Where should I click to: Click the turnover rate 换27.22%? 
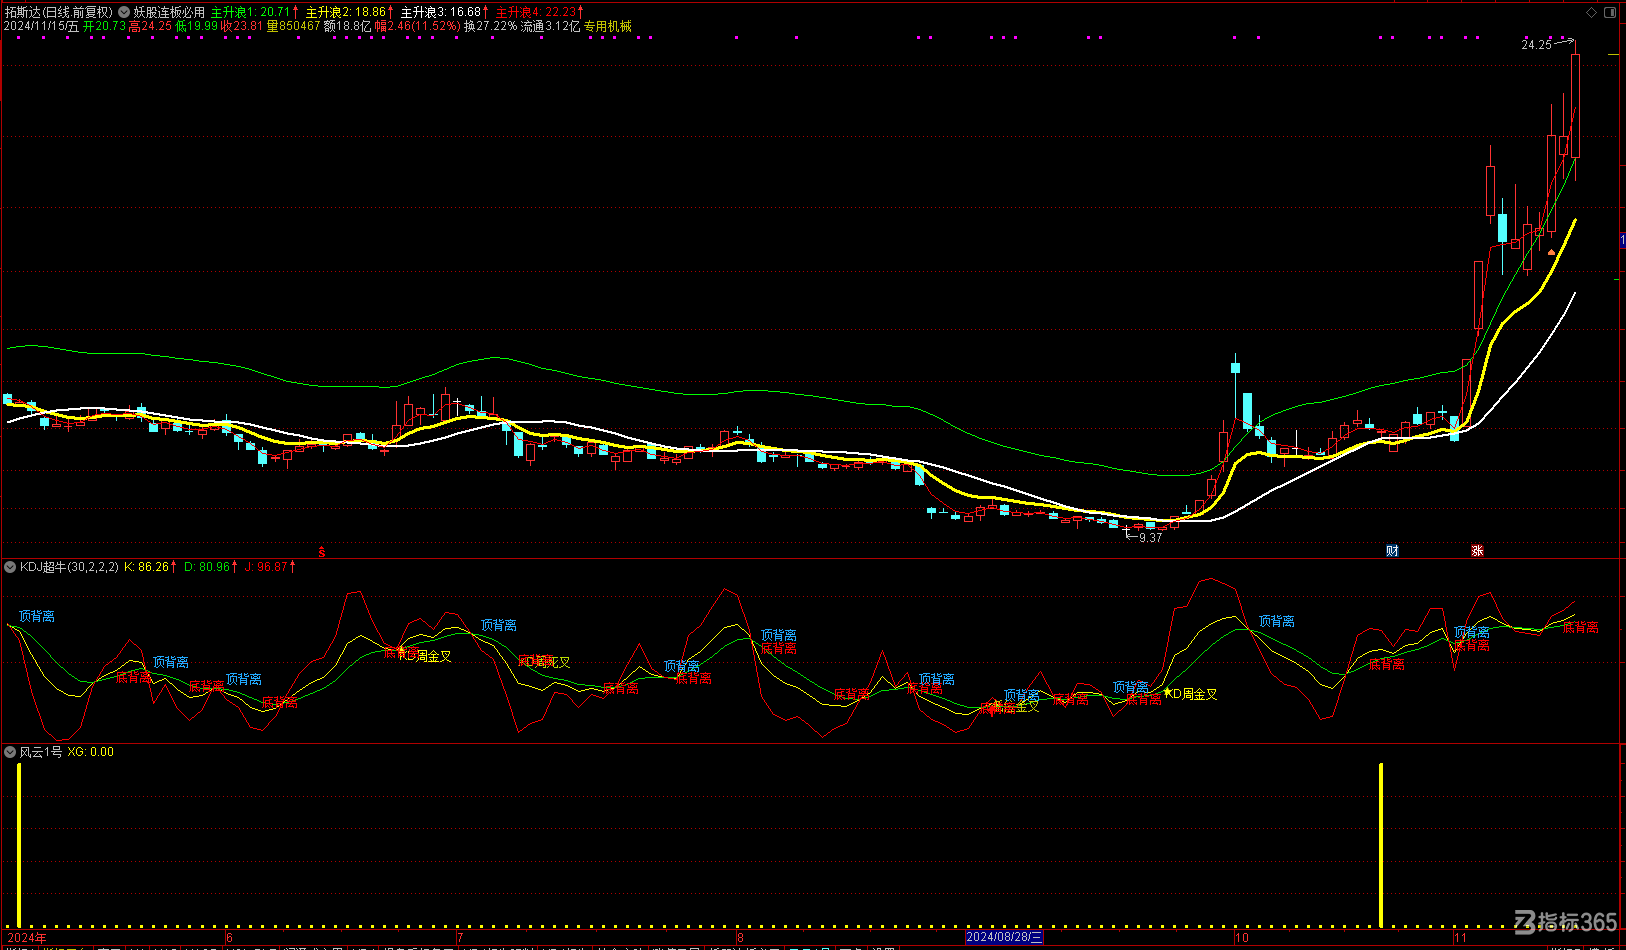[x=491, y=27]
